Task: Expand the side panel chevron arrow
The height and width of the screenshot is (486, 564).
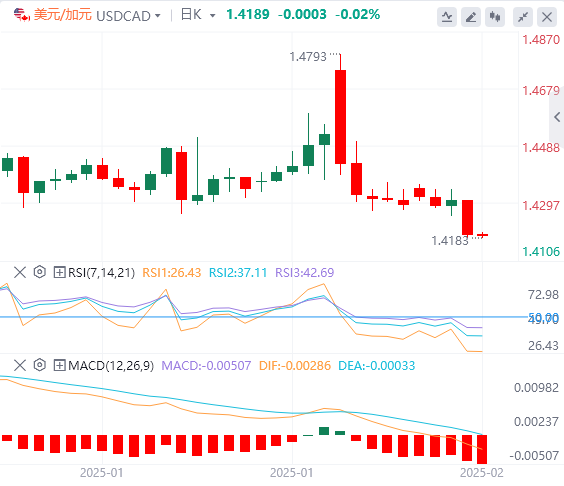Action: (557, 117)
